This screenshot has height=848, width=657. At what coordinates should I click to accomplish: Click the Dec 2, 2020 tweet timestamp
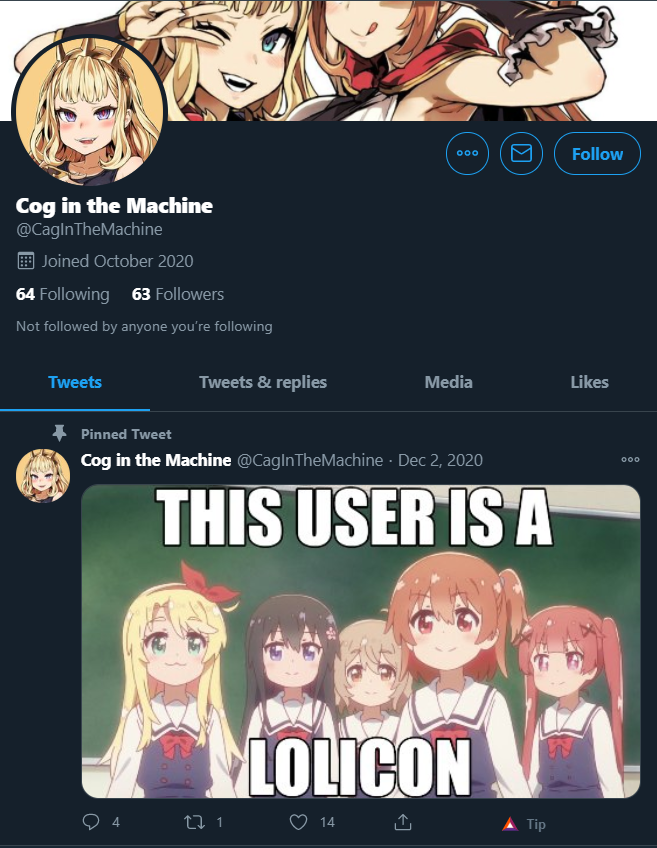coord(440,460)
